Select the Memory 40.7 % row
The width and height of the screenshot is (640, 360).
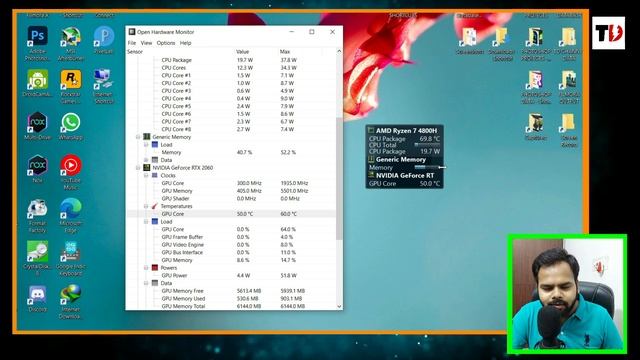pos(231,152)
